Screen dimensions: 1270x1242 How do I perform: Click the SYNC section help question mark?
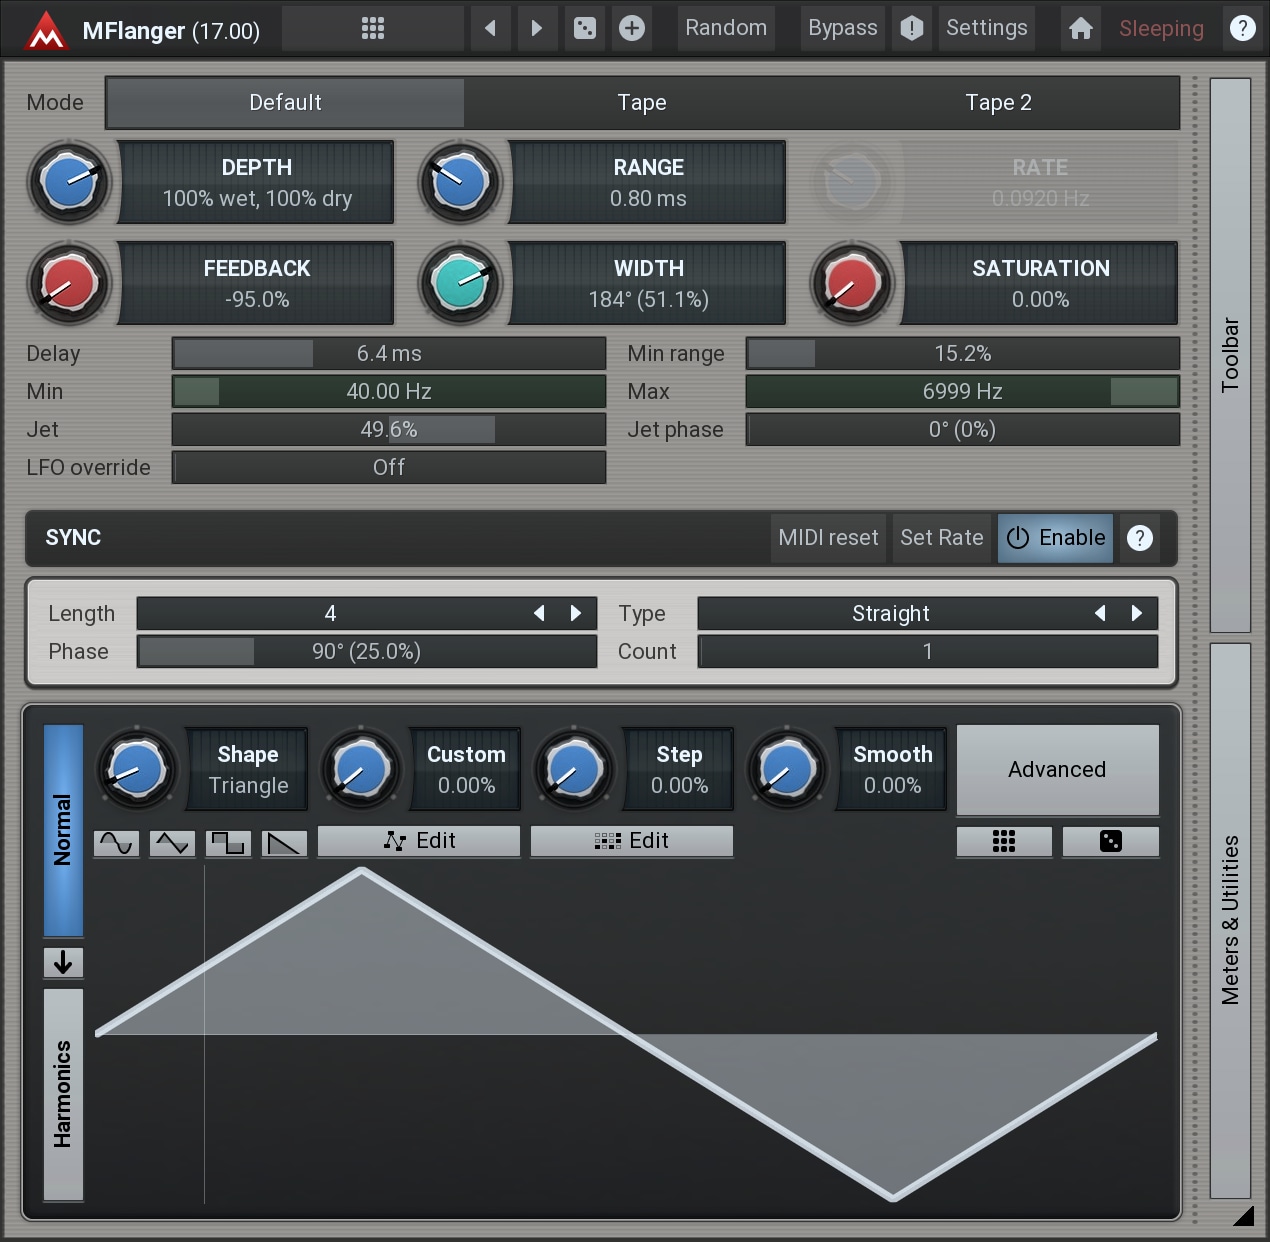[x=1139, y=538]
